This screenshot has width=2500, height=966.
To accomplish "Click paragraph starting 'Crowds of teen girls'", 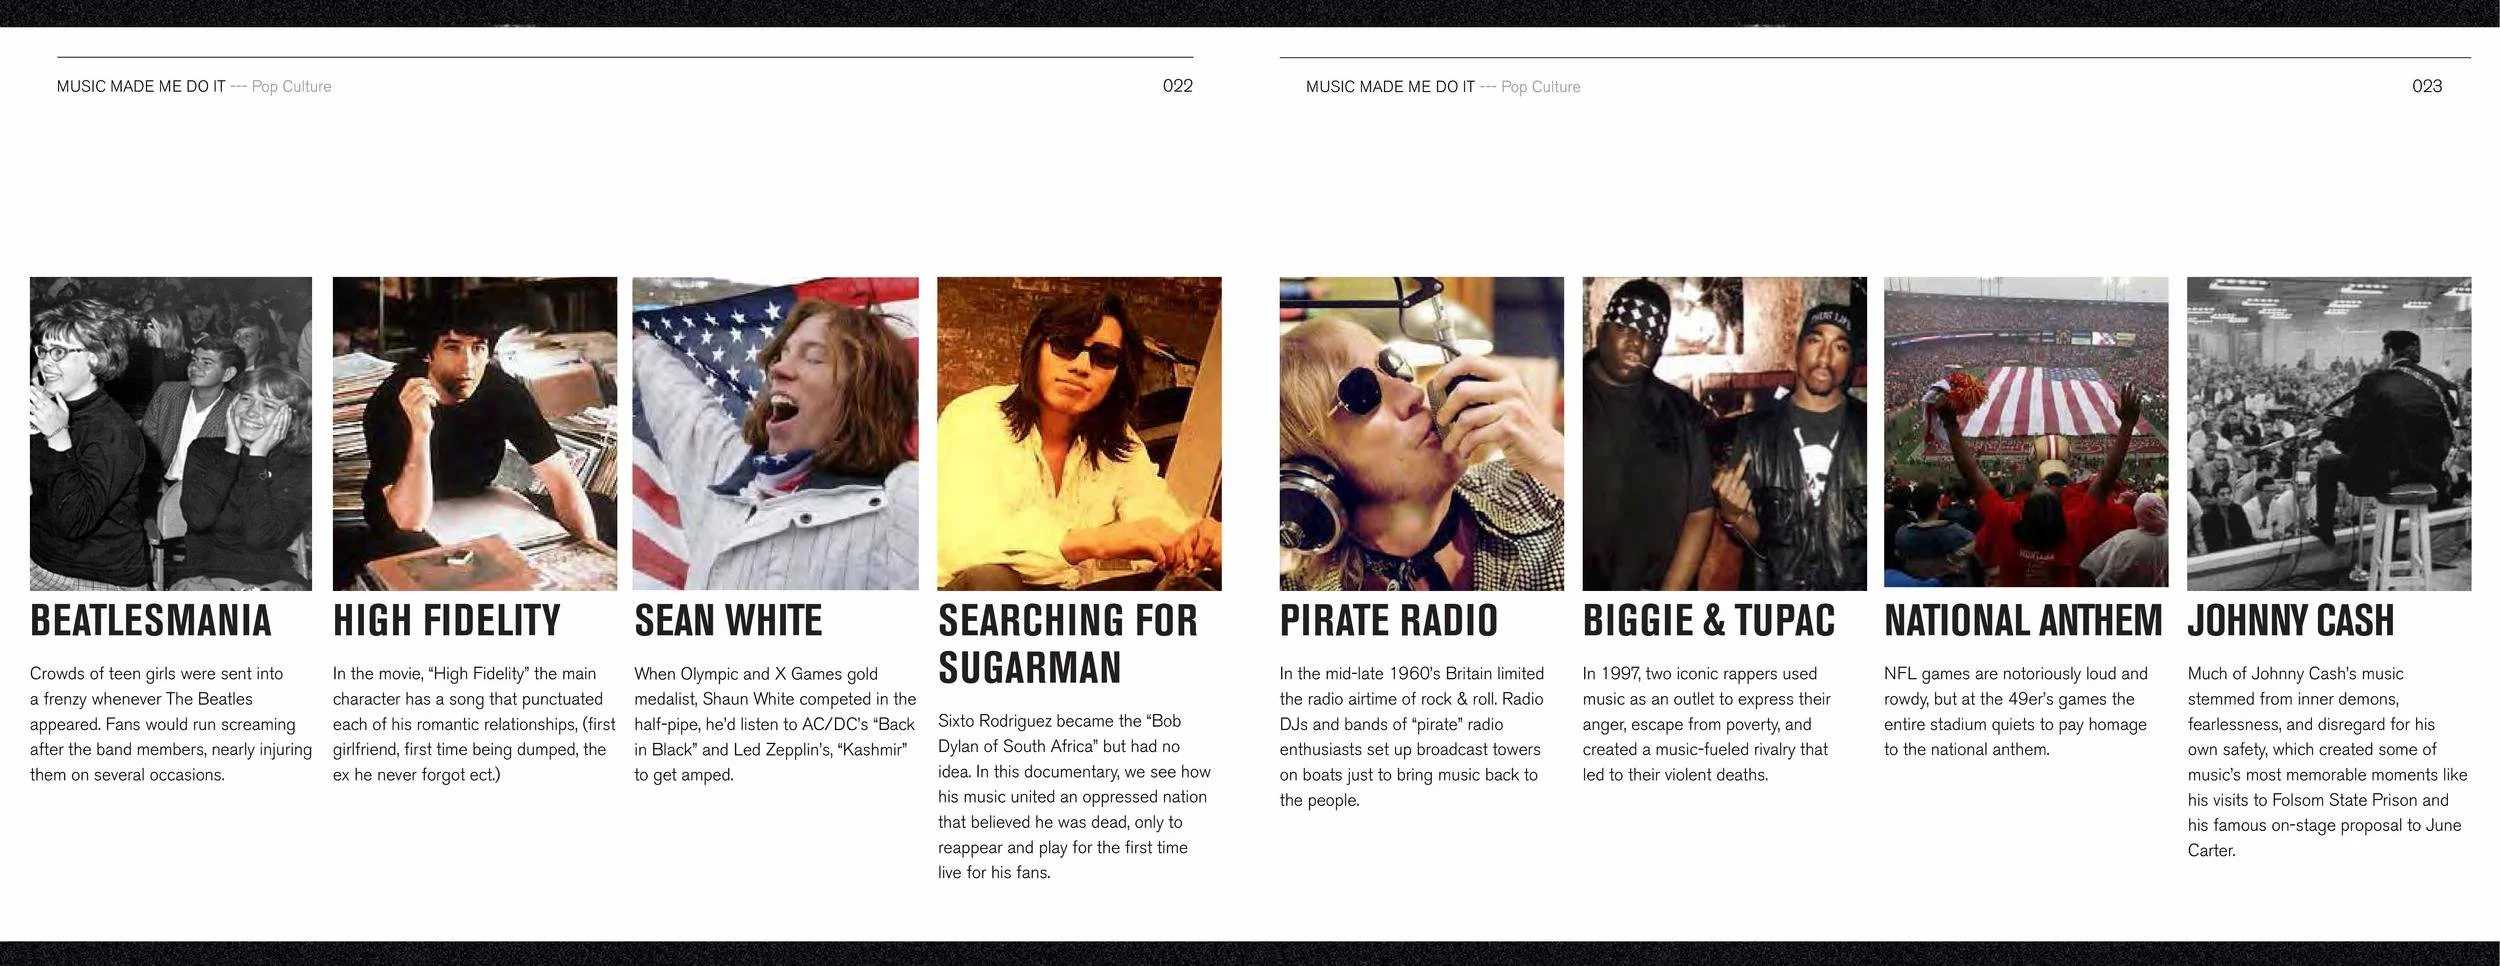I will 171,724.
